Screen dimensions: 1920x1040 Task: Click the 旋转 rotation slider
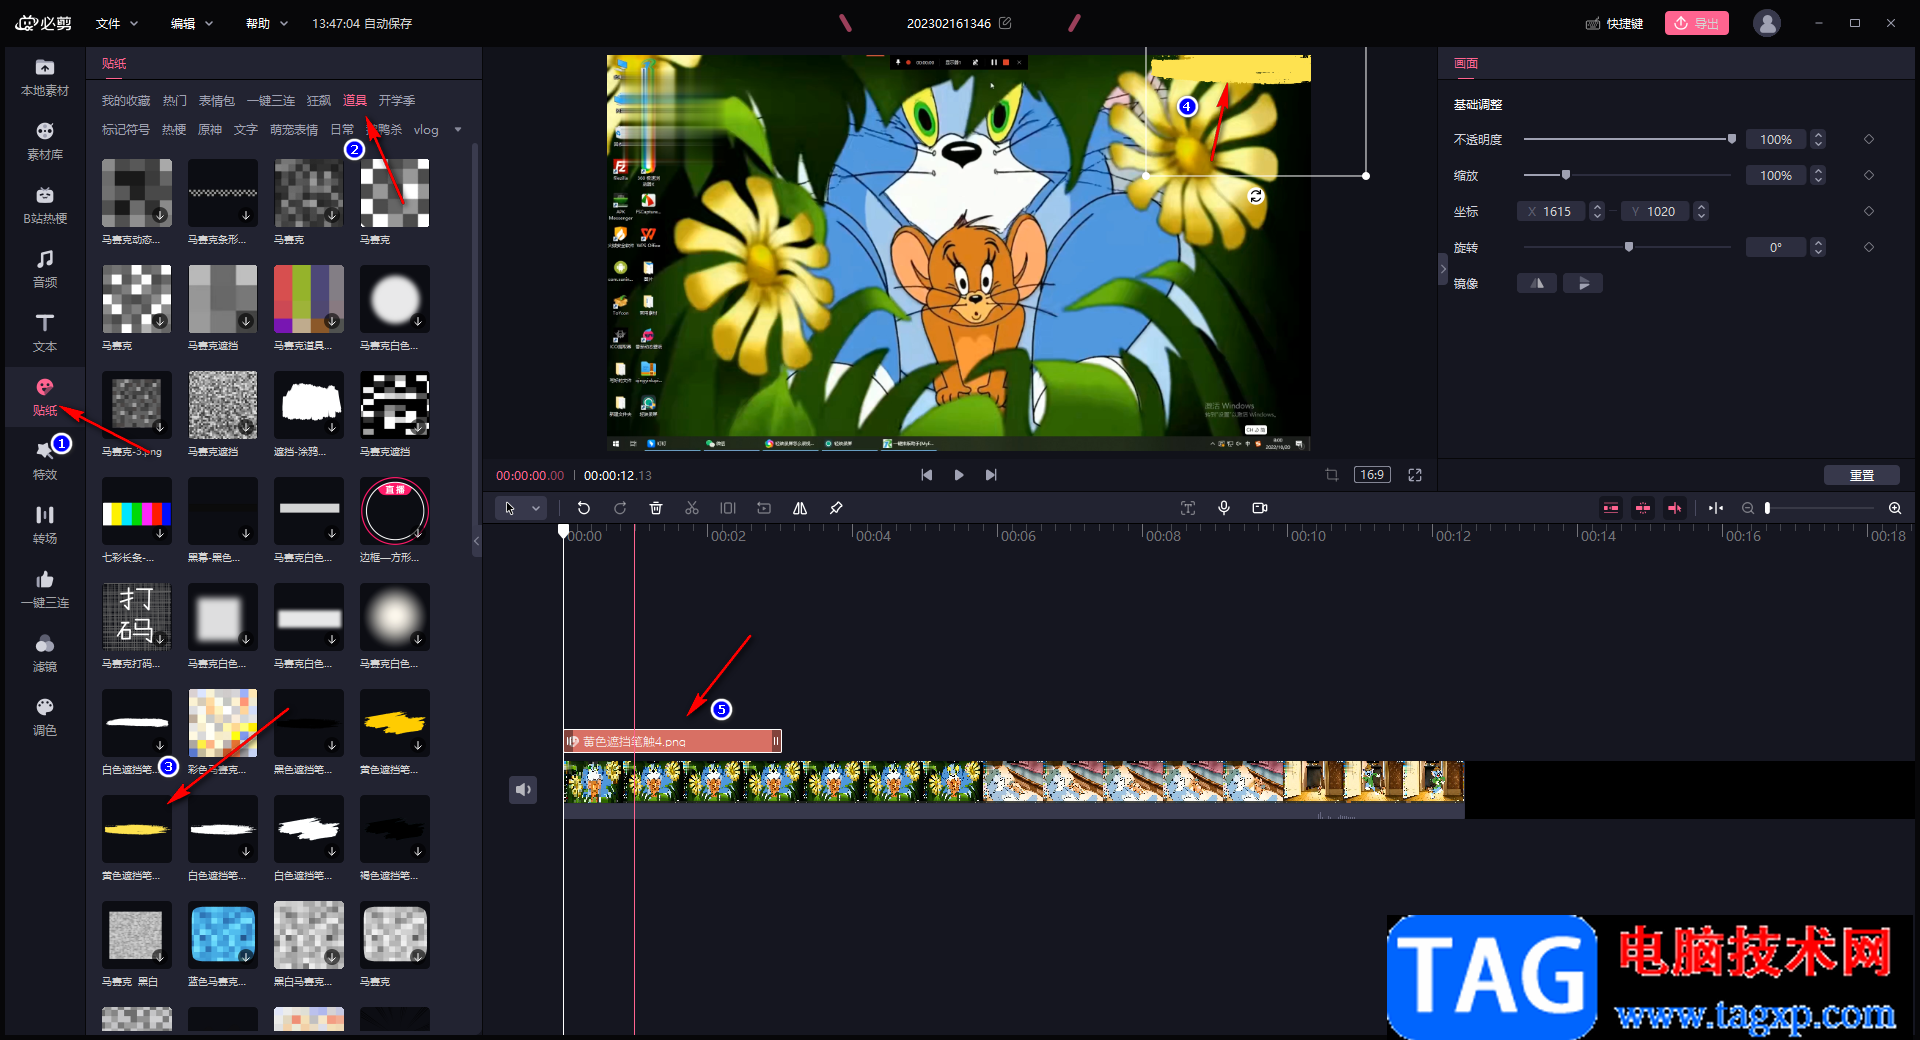point(1627,247)
